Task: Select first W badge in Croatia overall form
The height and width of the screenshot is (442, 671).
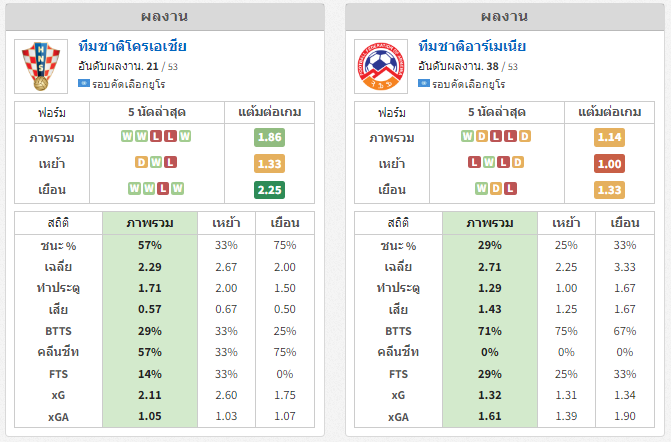Action: tap(127, 136)
